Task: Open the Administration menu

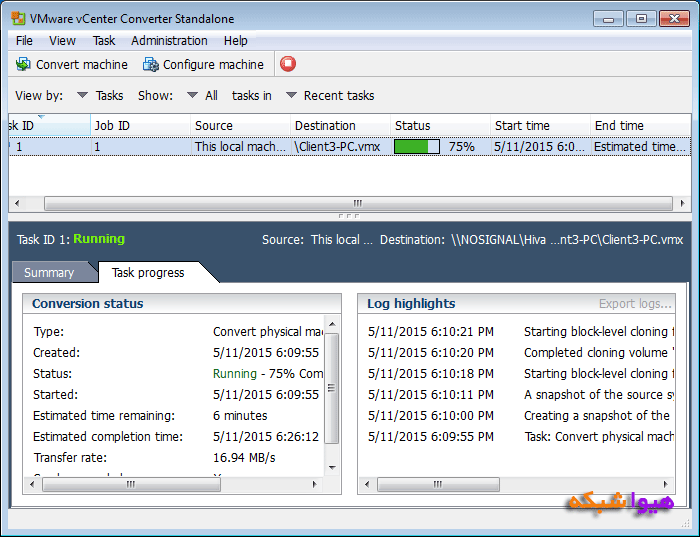Action: [x=169, y=41]
